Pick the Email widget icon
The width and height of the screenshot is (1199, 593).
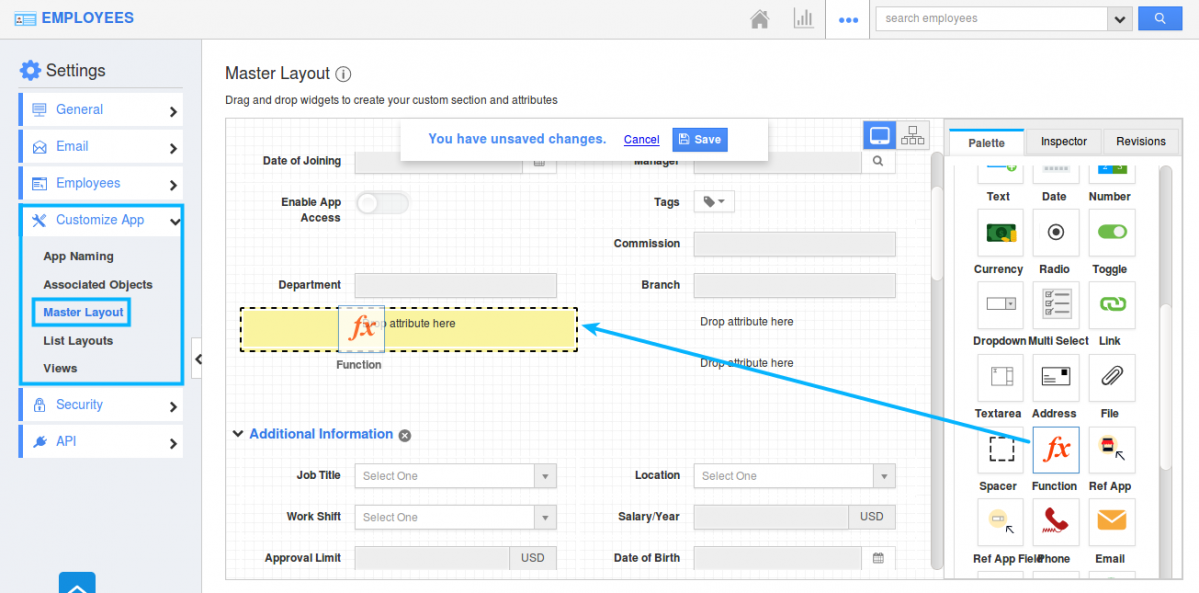[x=1110, y=521]
